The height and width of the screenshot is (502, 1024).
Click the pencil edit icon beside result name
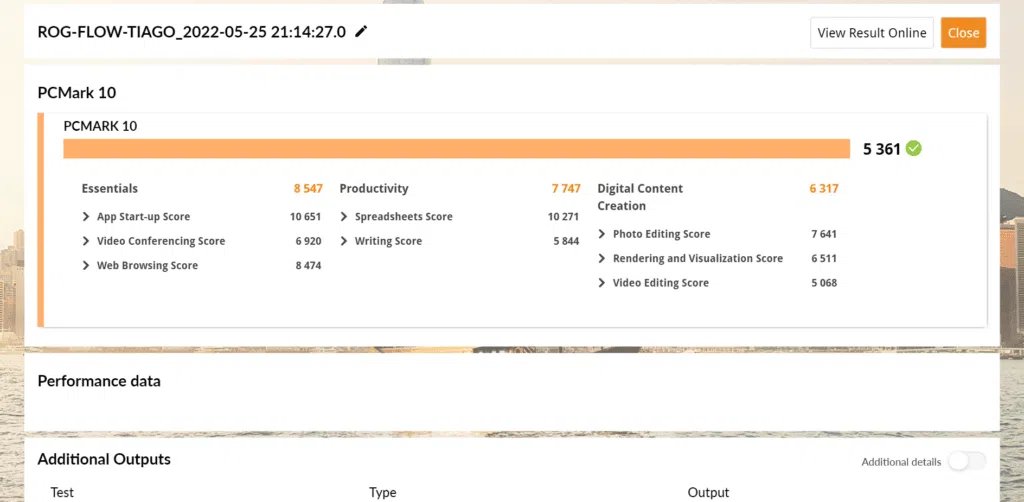point(361,32)
